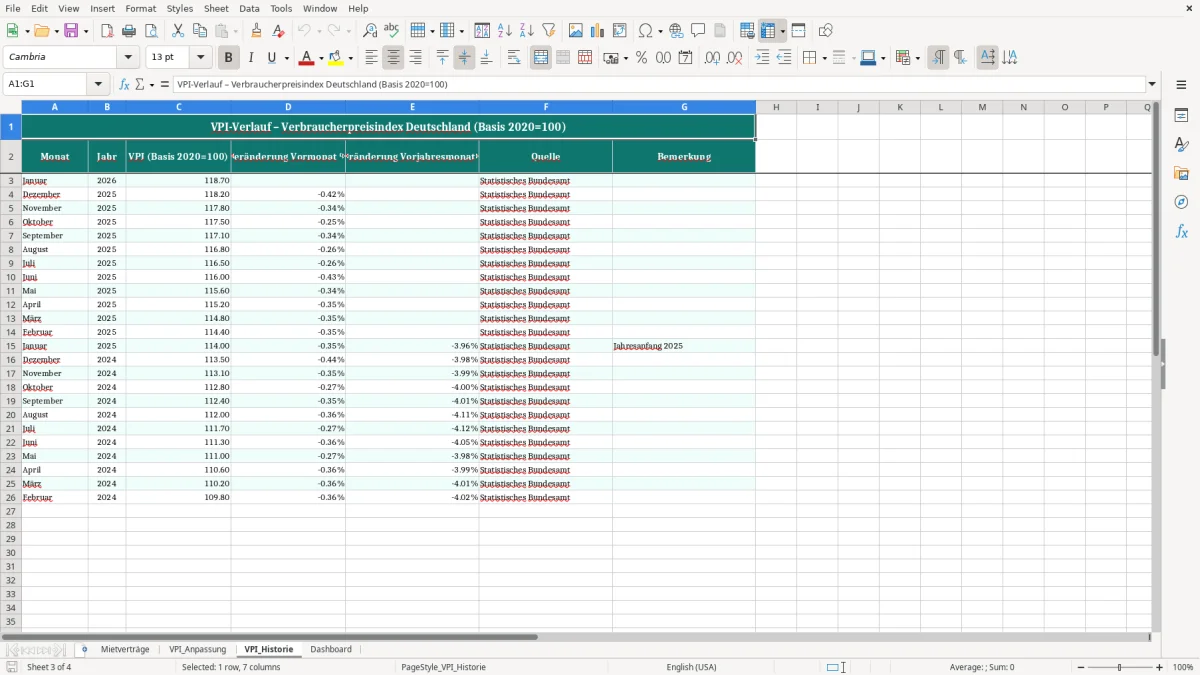This screenshot has width=1200, height=675.
Task: Insert an image
Action: click(576, 31)
